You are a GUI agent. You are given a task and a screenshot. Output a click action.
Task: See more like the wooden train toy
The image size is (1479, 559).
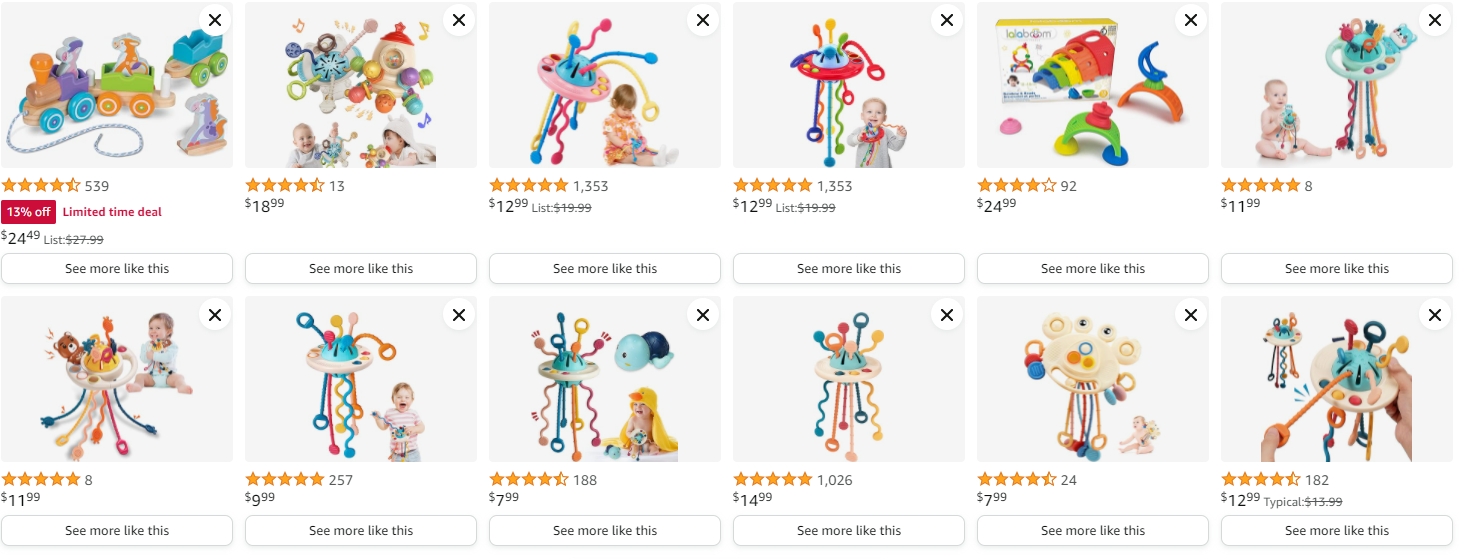click(x=117, y=269)
